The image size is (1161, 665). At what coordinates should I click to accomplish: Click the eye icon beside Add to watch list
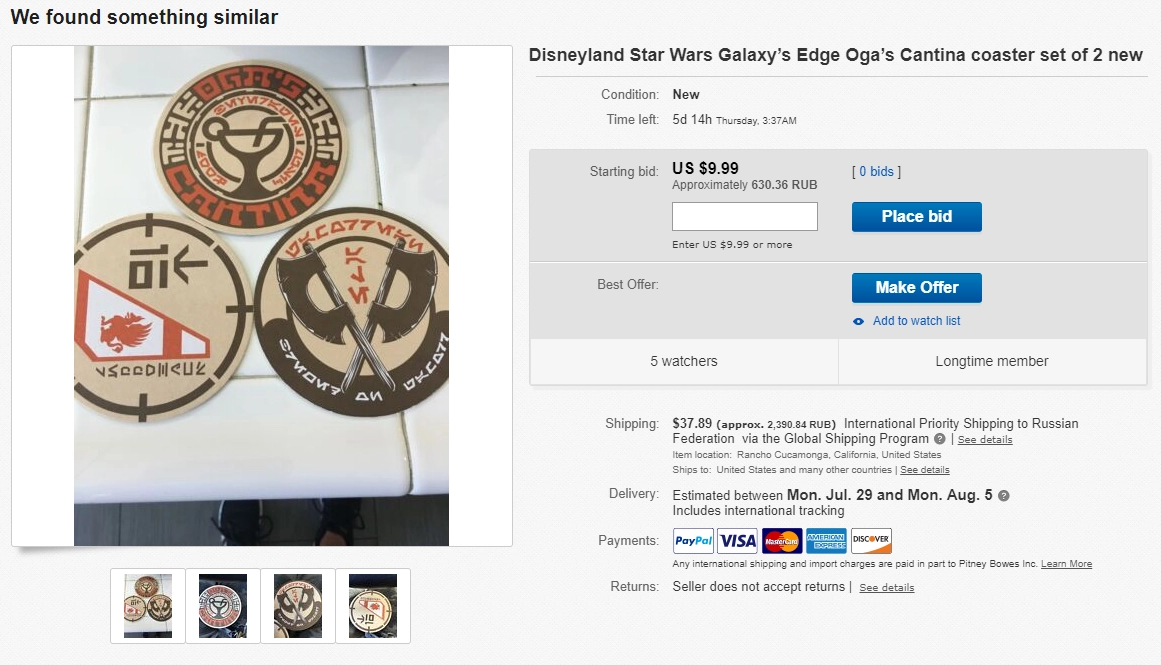pyautogui.click(x=858, y=321)
